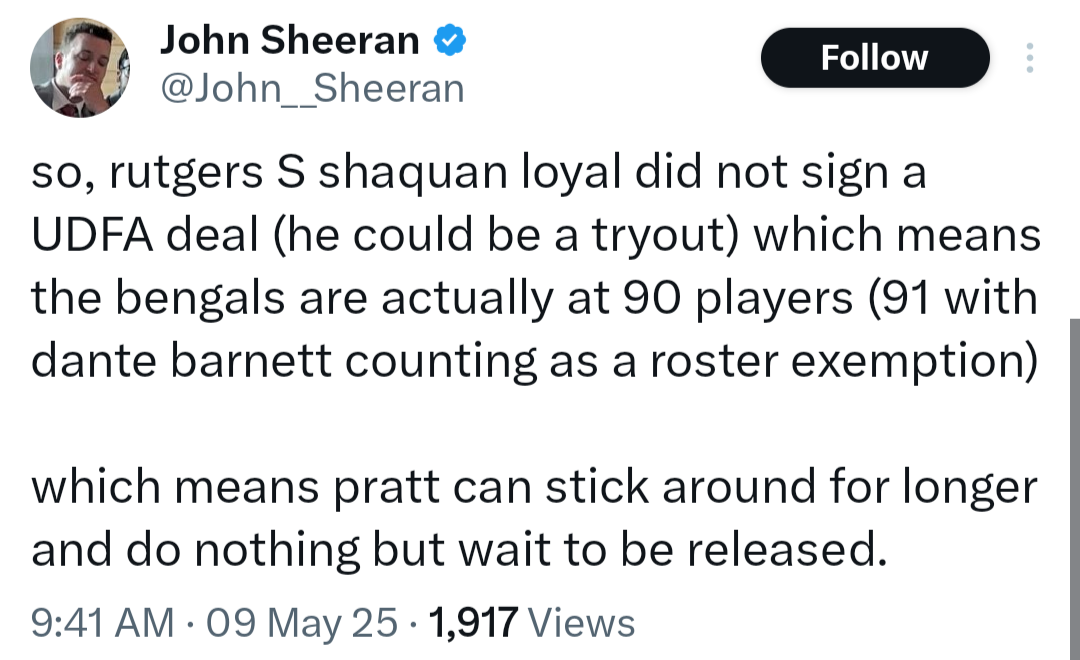The height and width of the screenshot is (660, 1080).
Task: Click the Views label beside the count
Action: [581, 622]
